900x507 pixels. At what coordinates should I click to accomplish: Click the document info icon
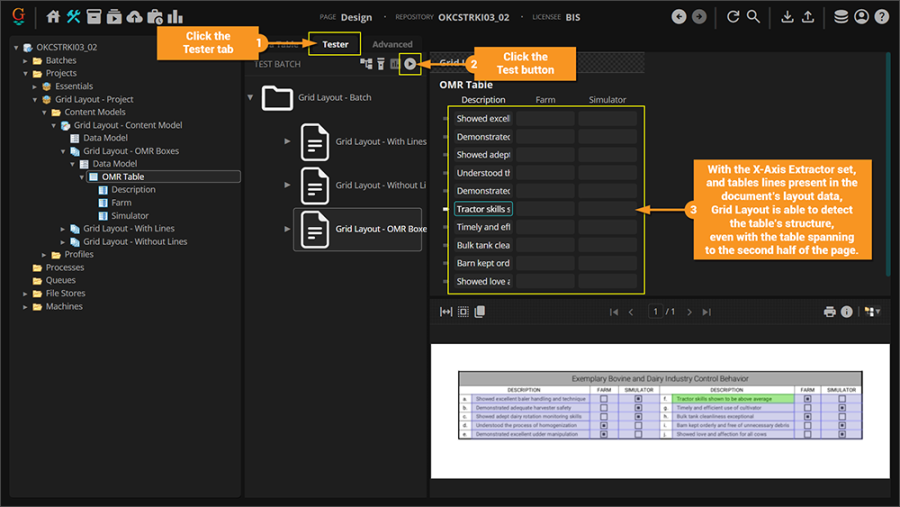coord(846,312)
